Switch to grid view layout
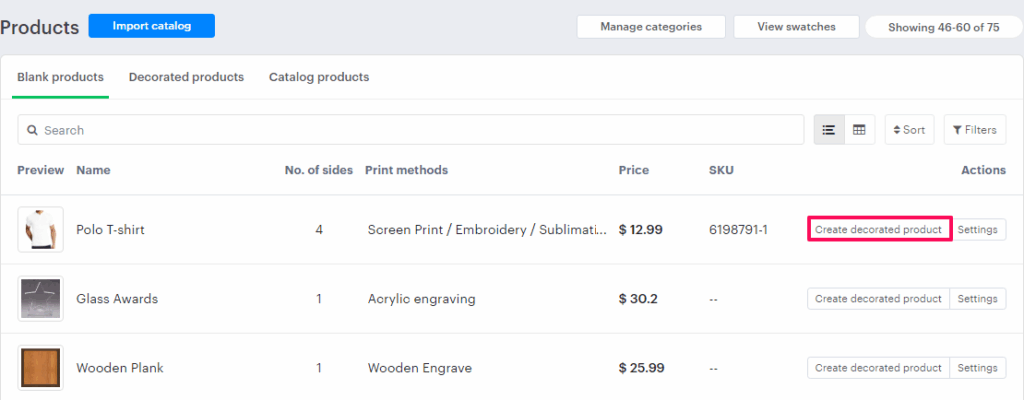The image size is (1024, 400). (859, 130)
